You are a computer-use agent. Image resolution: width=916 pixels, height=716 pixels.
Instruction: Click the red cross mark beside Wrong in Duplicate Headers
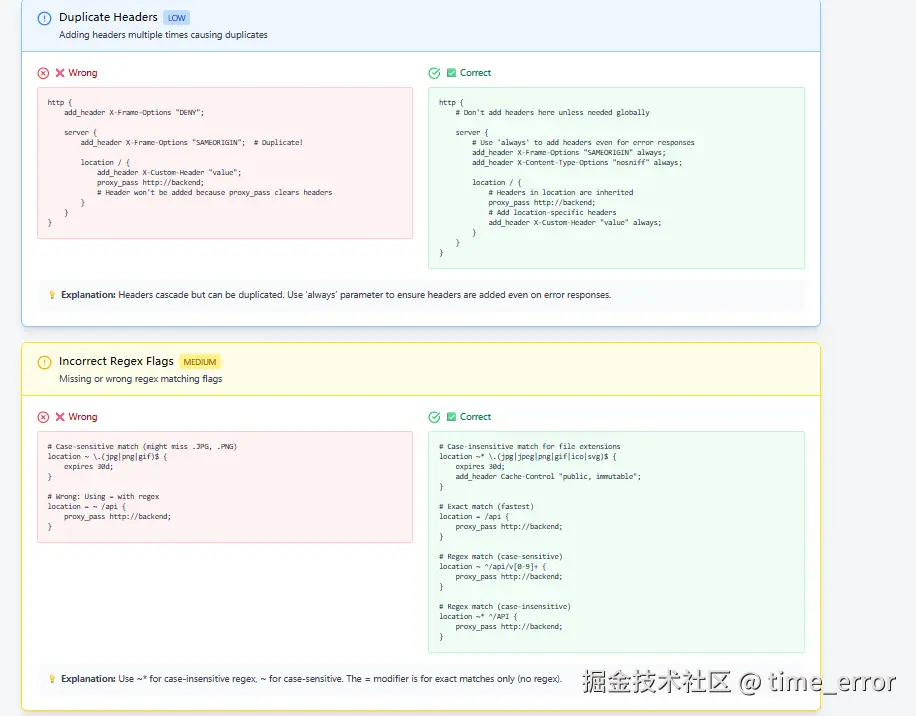pos(60,73)
